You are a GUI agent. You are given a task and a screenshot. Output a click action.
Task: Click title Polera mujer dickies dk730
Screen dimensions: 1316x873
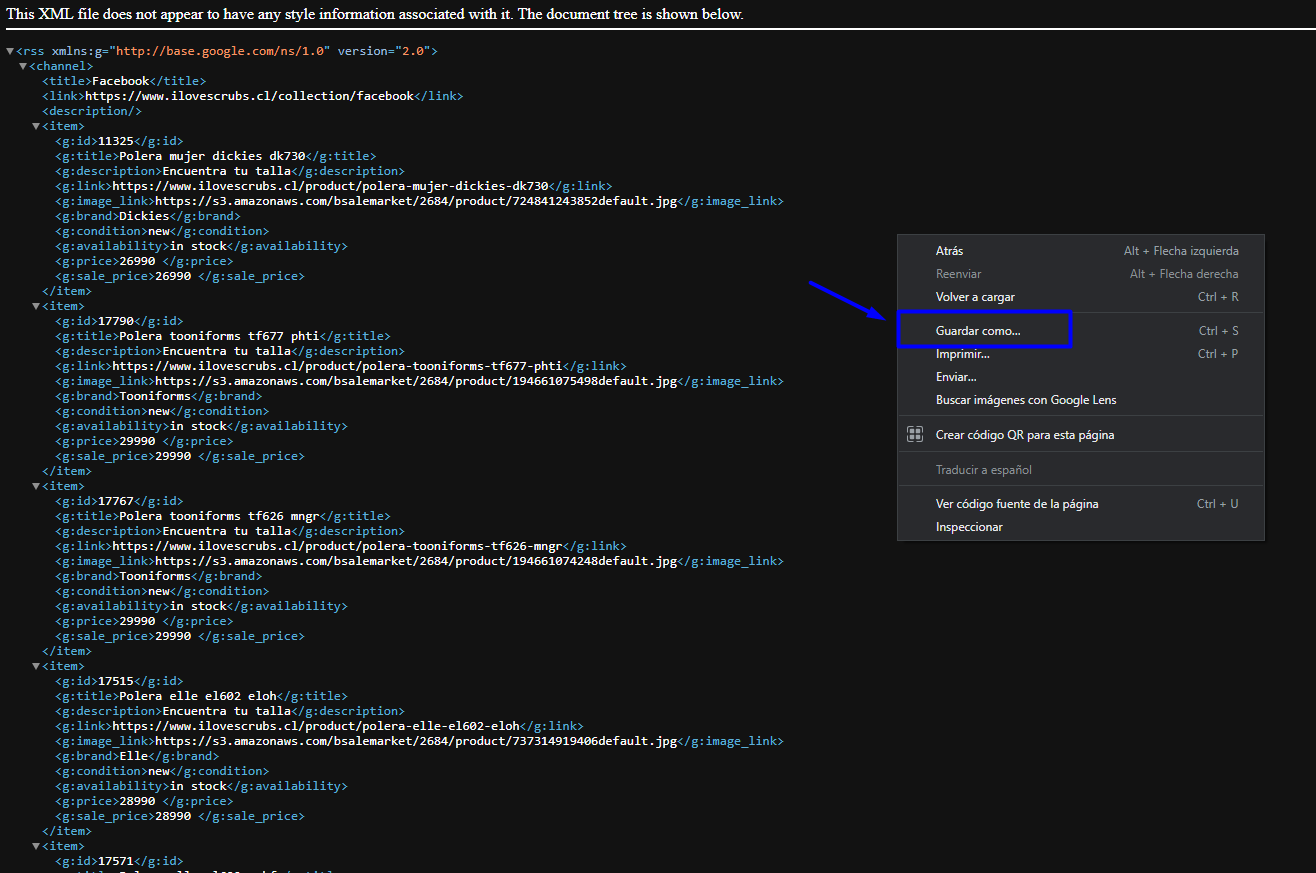[212, 156]
